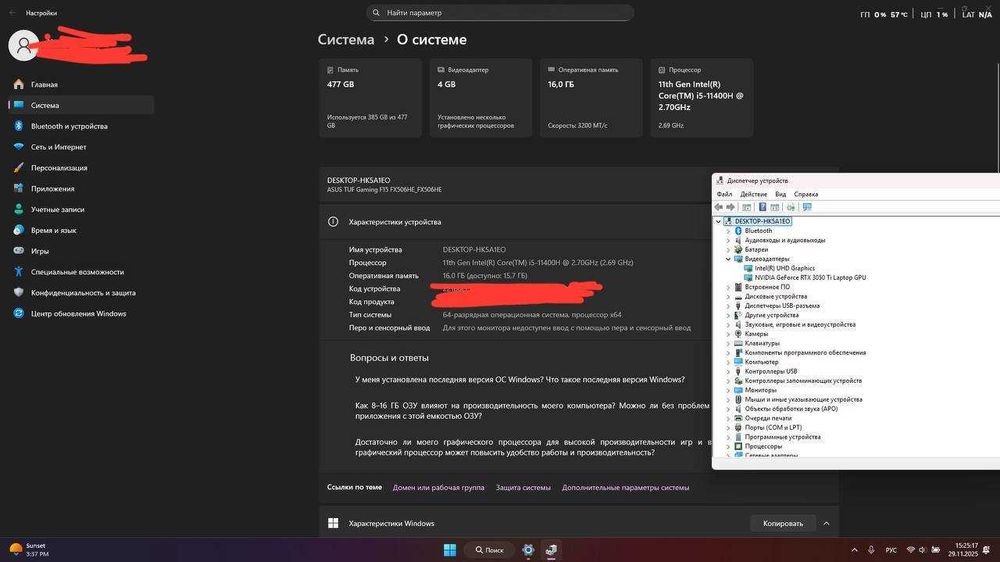Expand the Камеры device category
Screen dimensions: 1000x562
(x=728, y=334)
